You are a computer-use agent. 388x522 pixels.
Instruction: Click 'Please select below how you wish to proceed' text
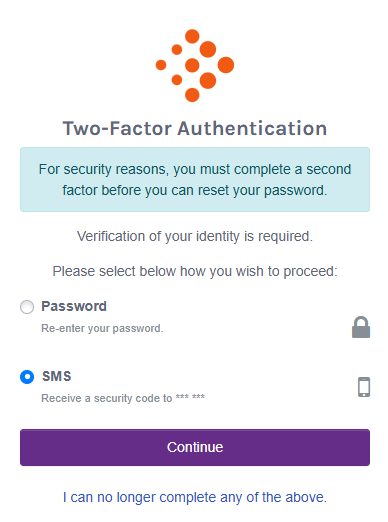click(195, 271)
